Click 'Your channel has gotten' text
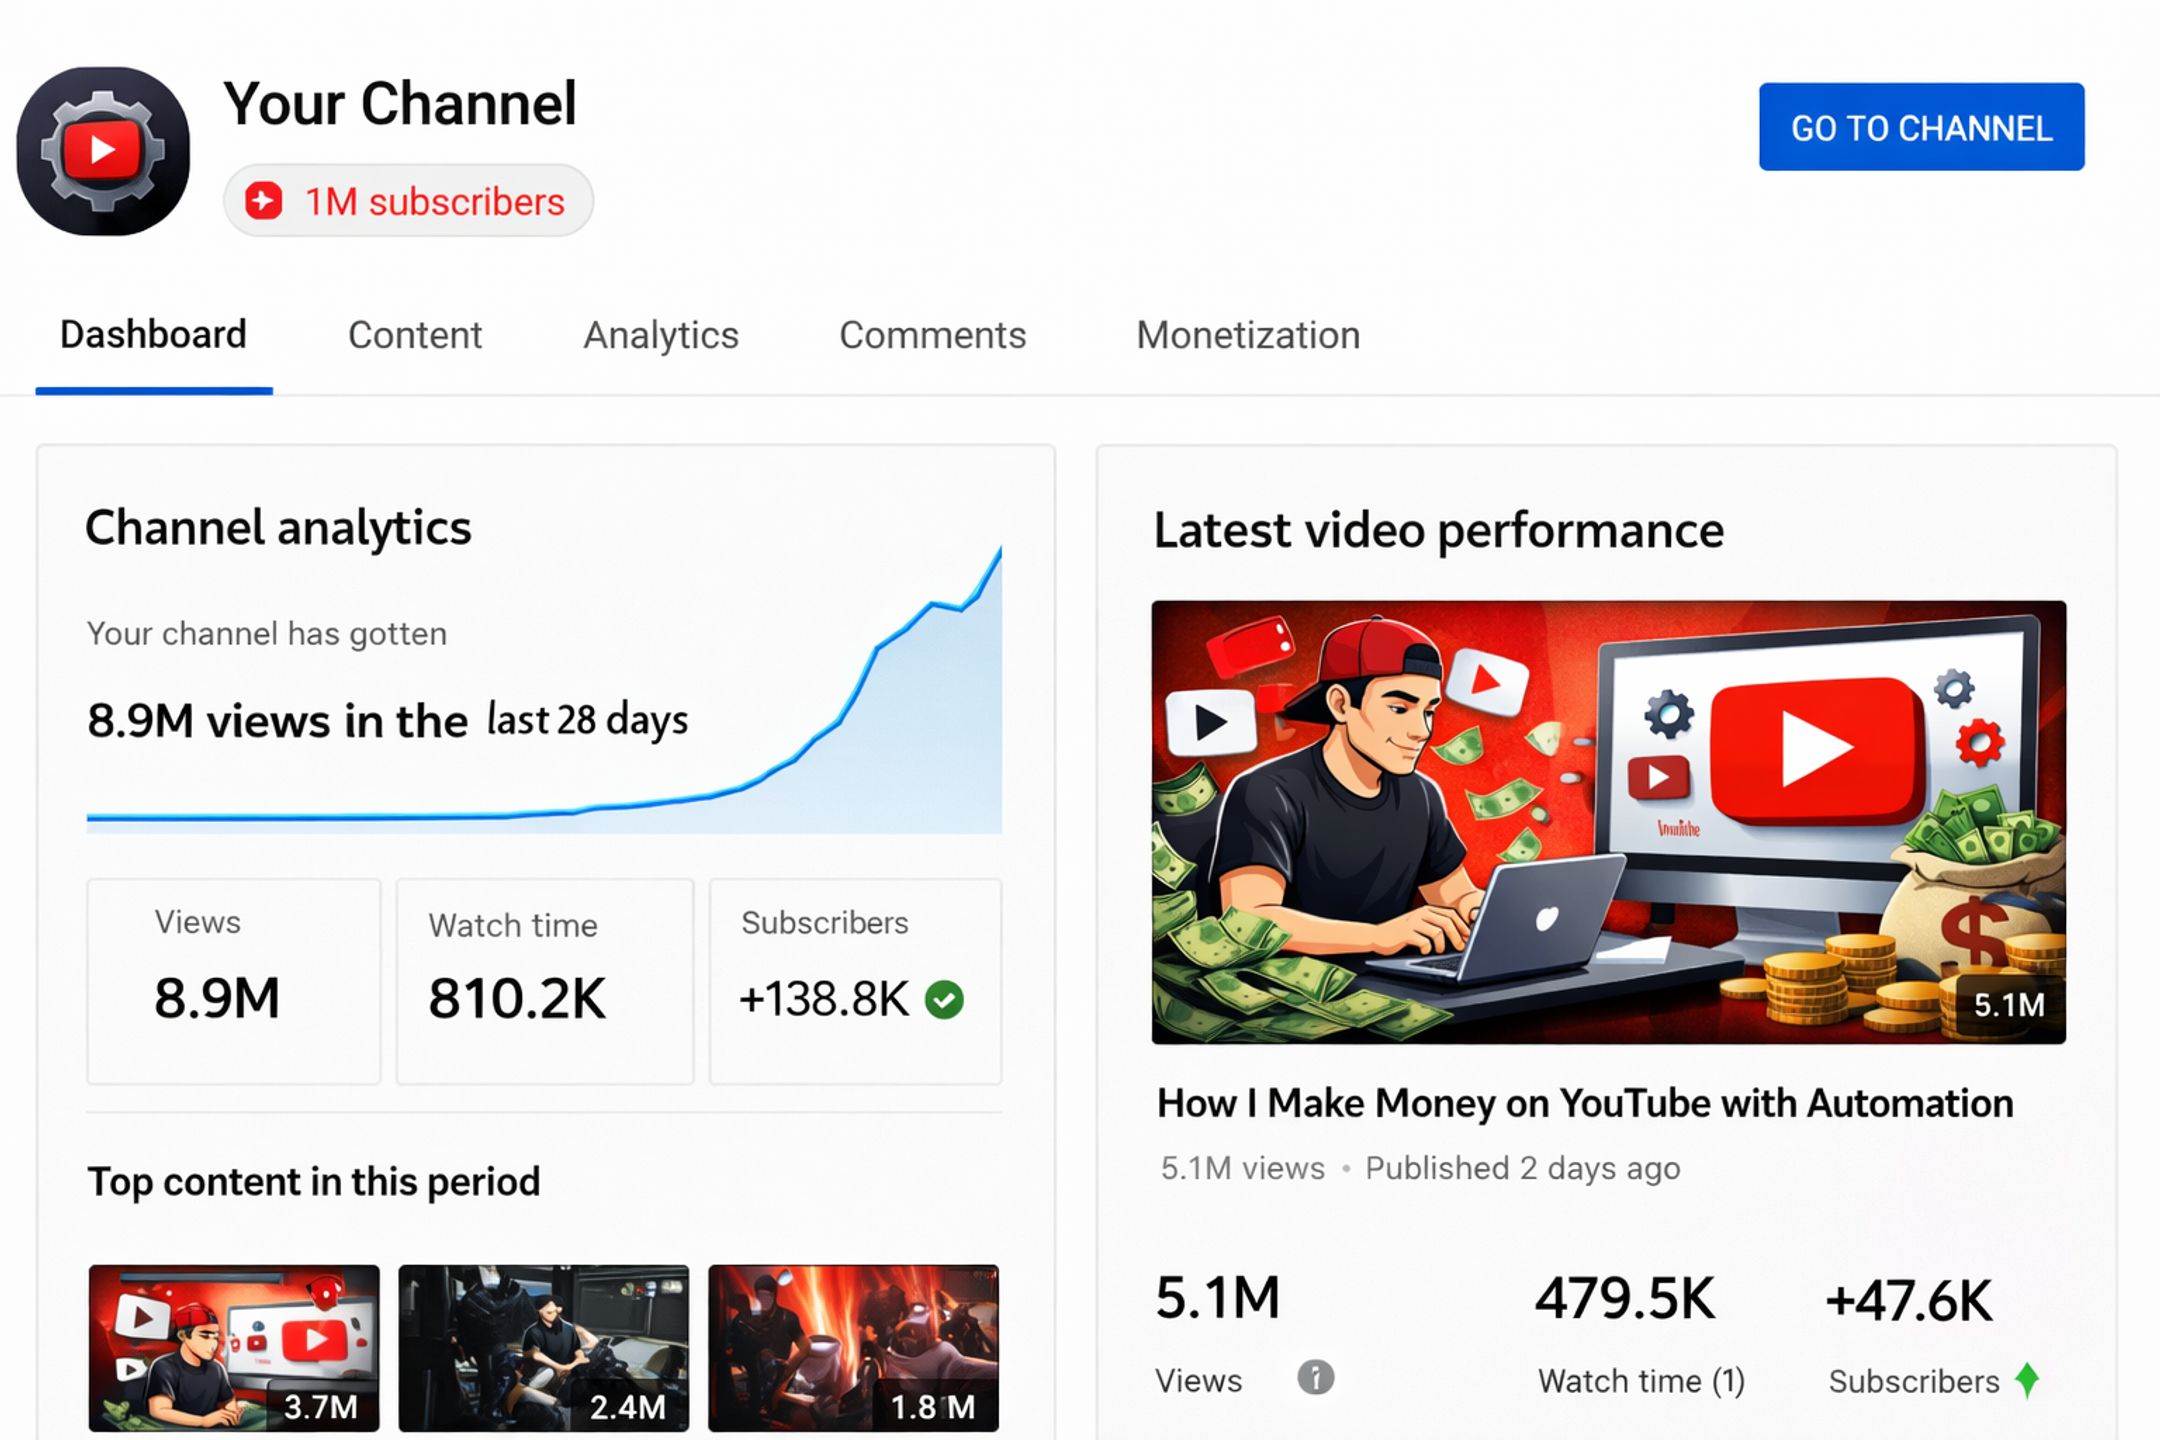This screenshot has height=1440, width=2160. click(267, 634)
